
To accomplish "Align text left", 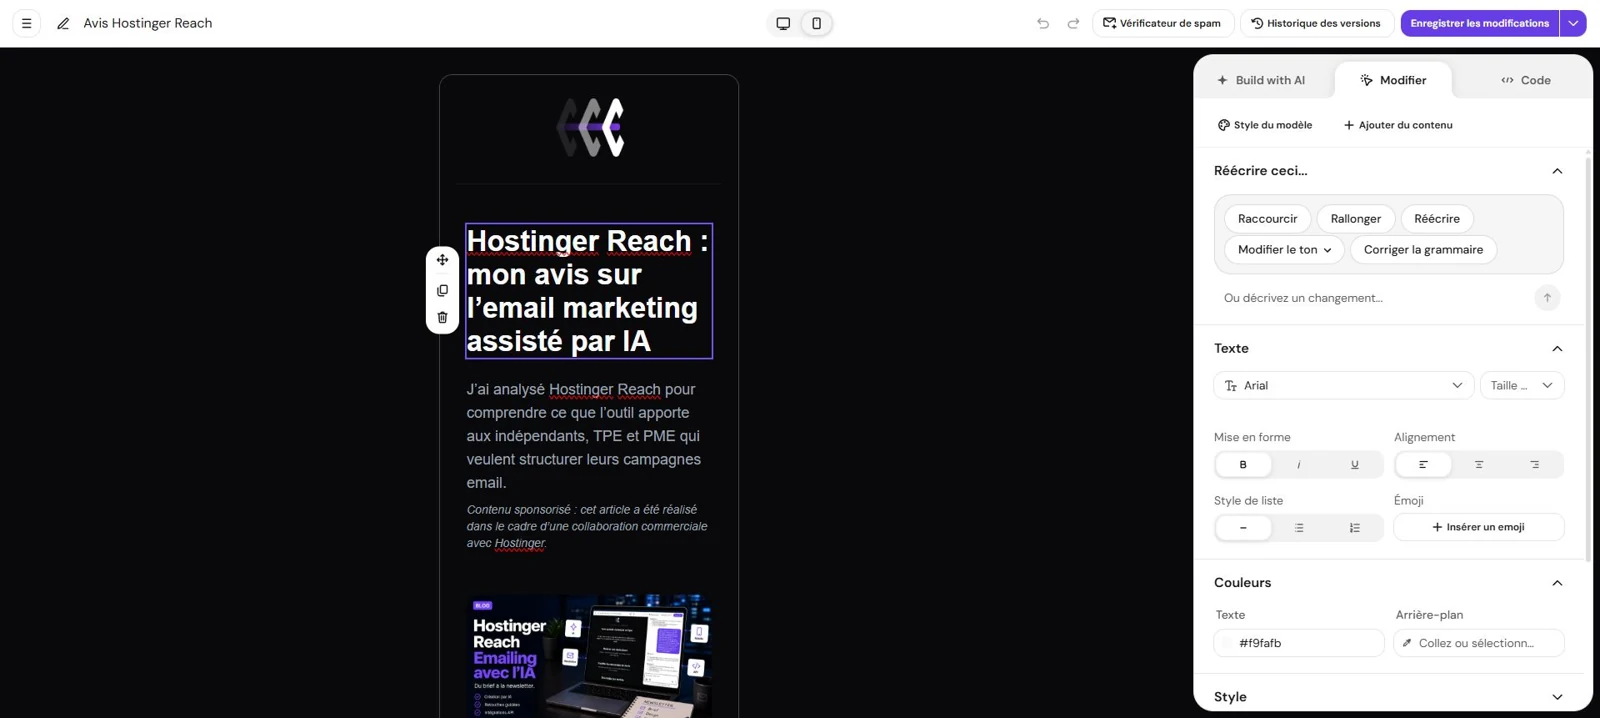I will click(x=1423, y=464).
